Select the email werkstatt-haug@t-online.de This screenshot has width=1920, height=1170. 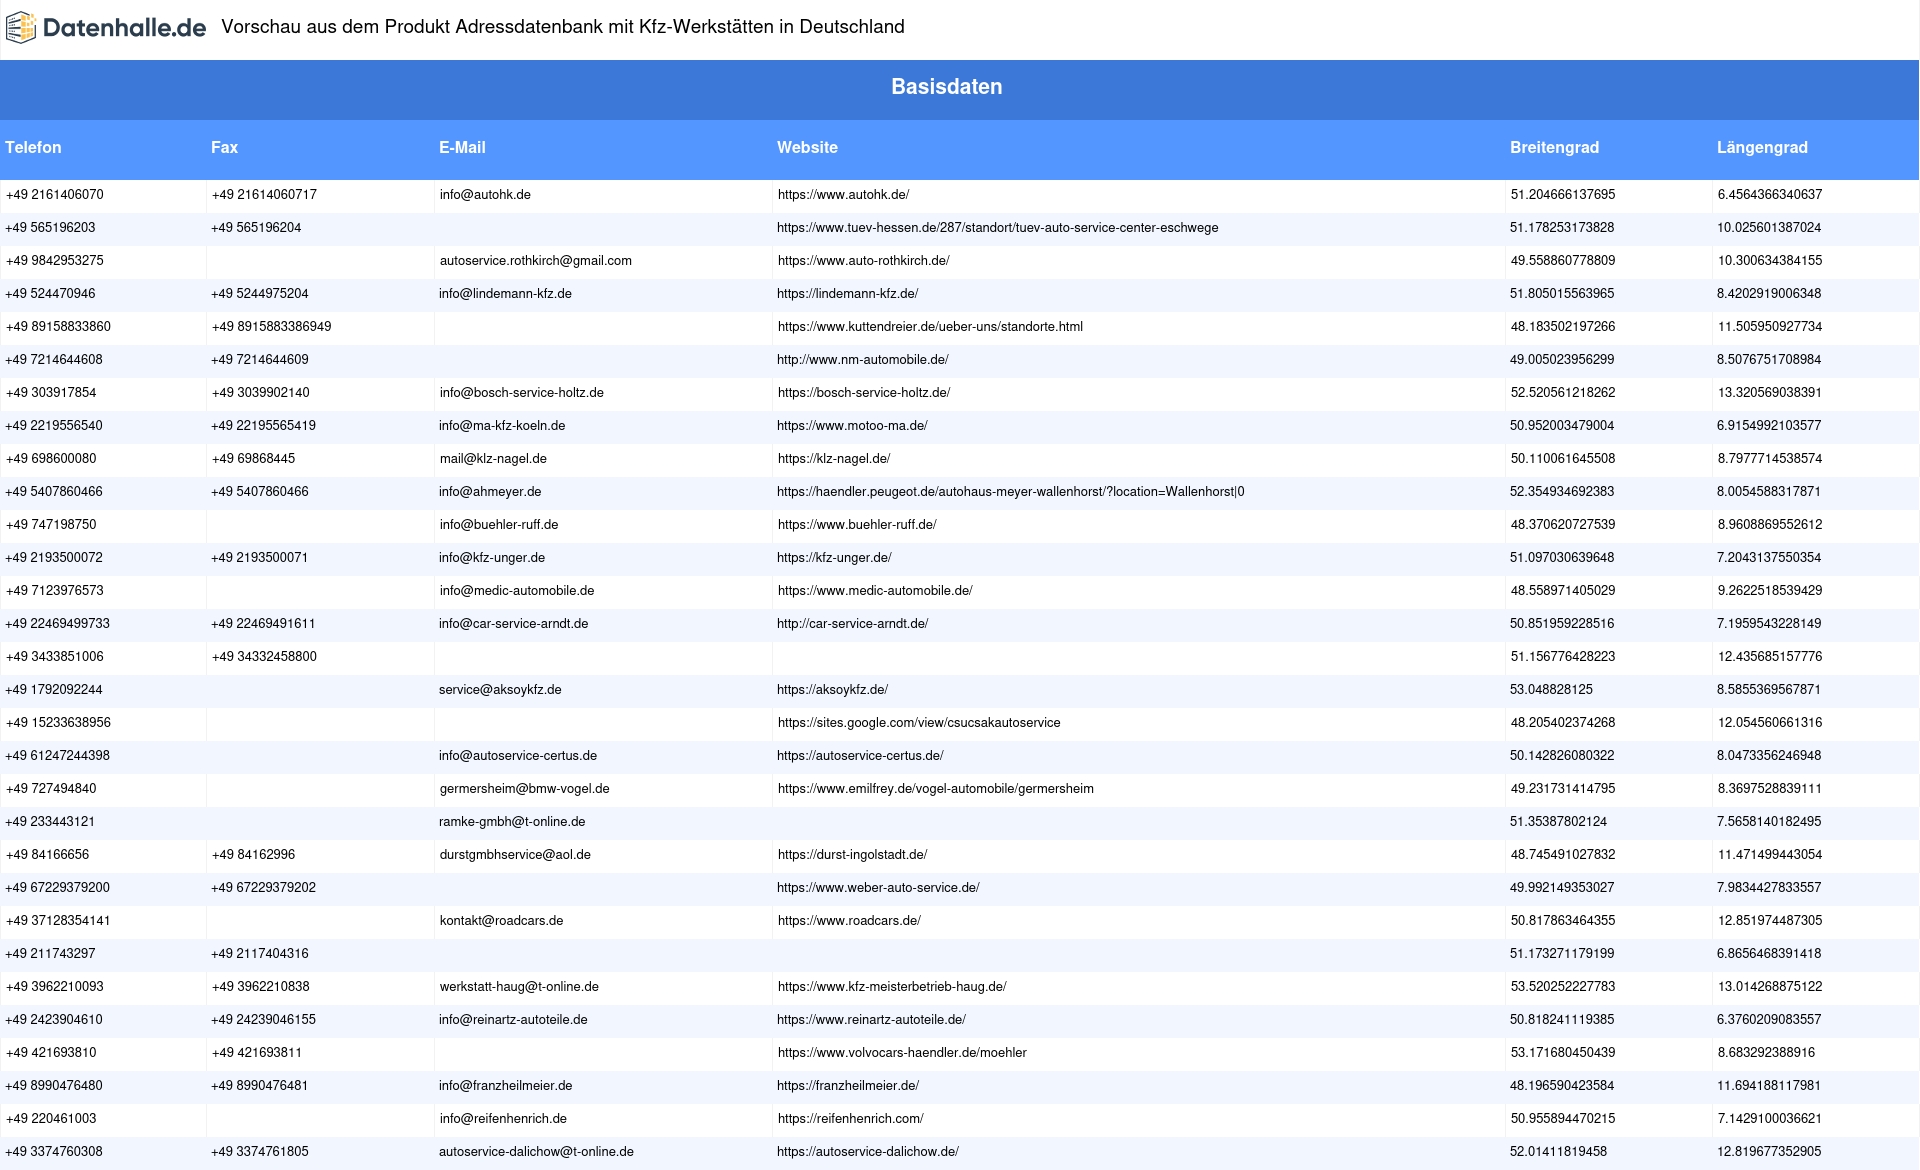[x=519, y=987]
